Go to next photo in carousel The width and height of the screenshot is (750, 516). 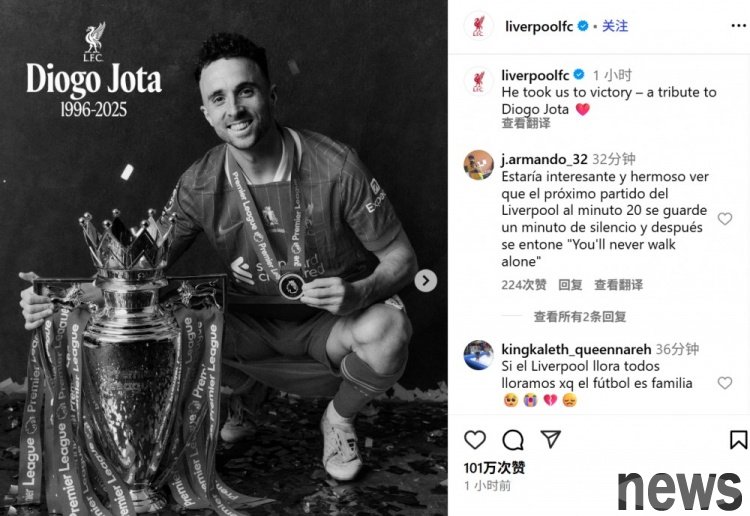coord(425,281)
